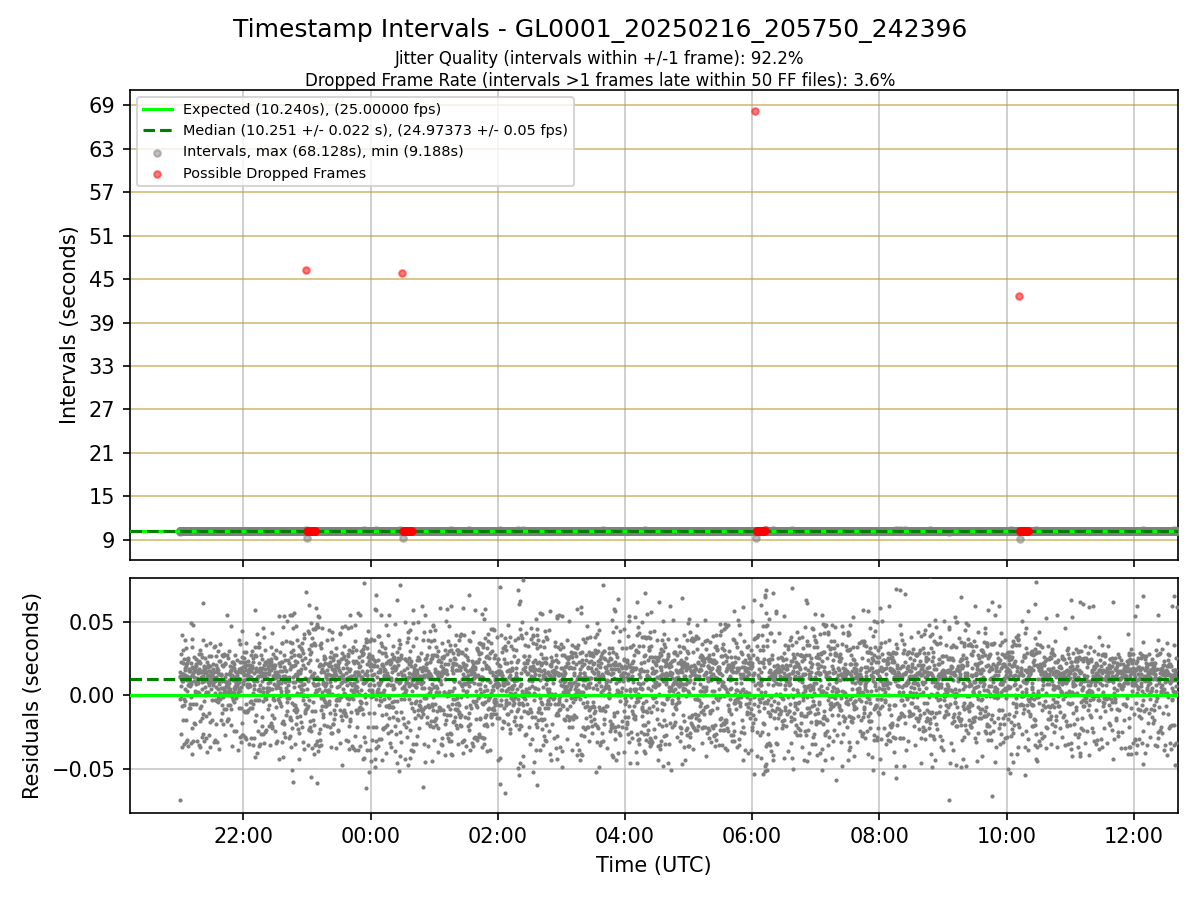1200x900 pixels.
Task: Click the 08:00 x-axis tick label
Action: click(x=879, y=835)
